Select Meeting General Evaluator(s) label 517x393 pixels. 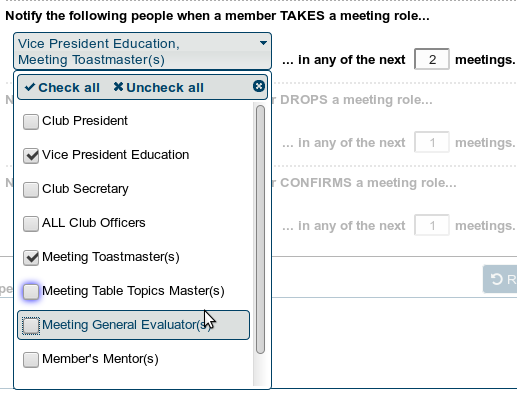point(127,325)
